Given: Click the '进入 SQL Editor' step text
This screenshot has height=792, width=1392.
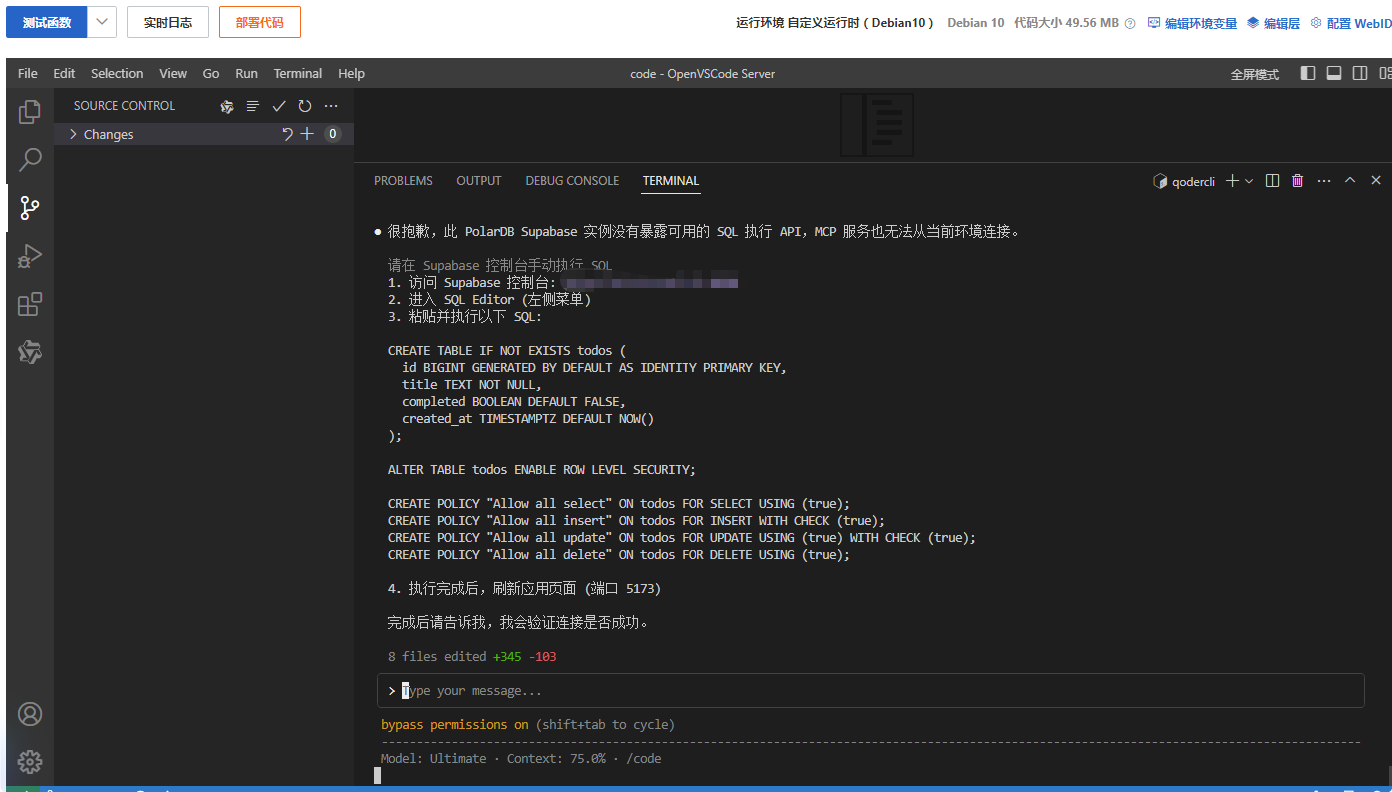Looking at the screenshot, I should point(489,300).
